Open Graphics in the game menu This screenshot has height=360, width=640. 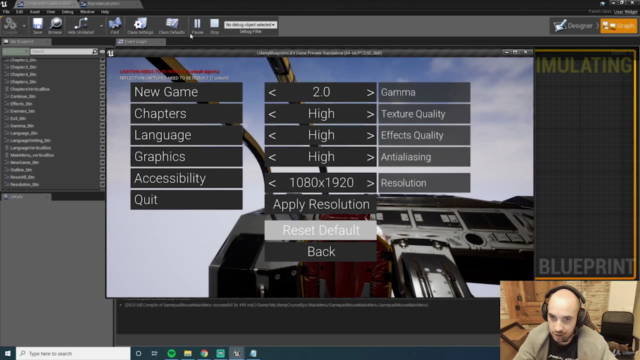coord(186,157)
